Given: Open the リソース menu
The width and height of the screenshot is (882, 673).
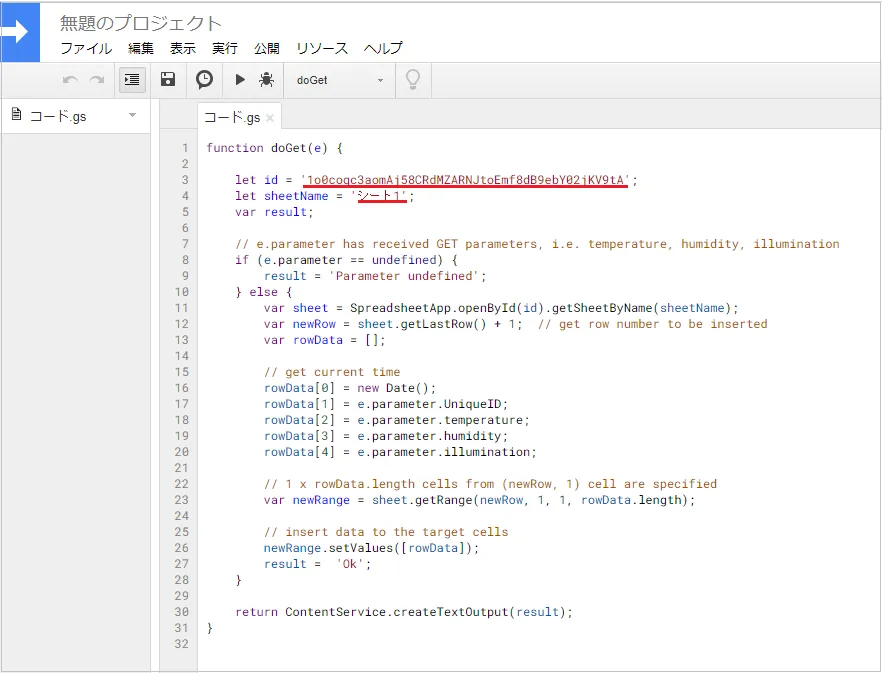Looking at the screenshot, I should coord(322,48).
